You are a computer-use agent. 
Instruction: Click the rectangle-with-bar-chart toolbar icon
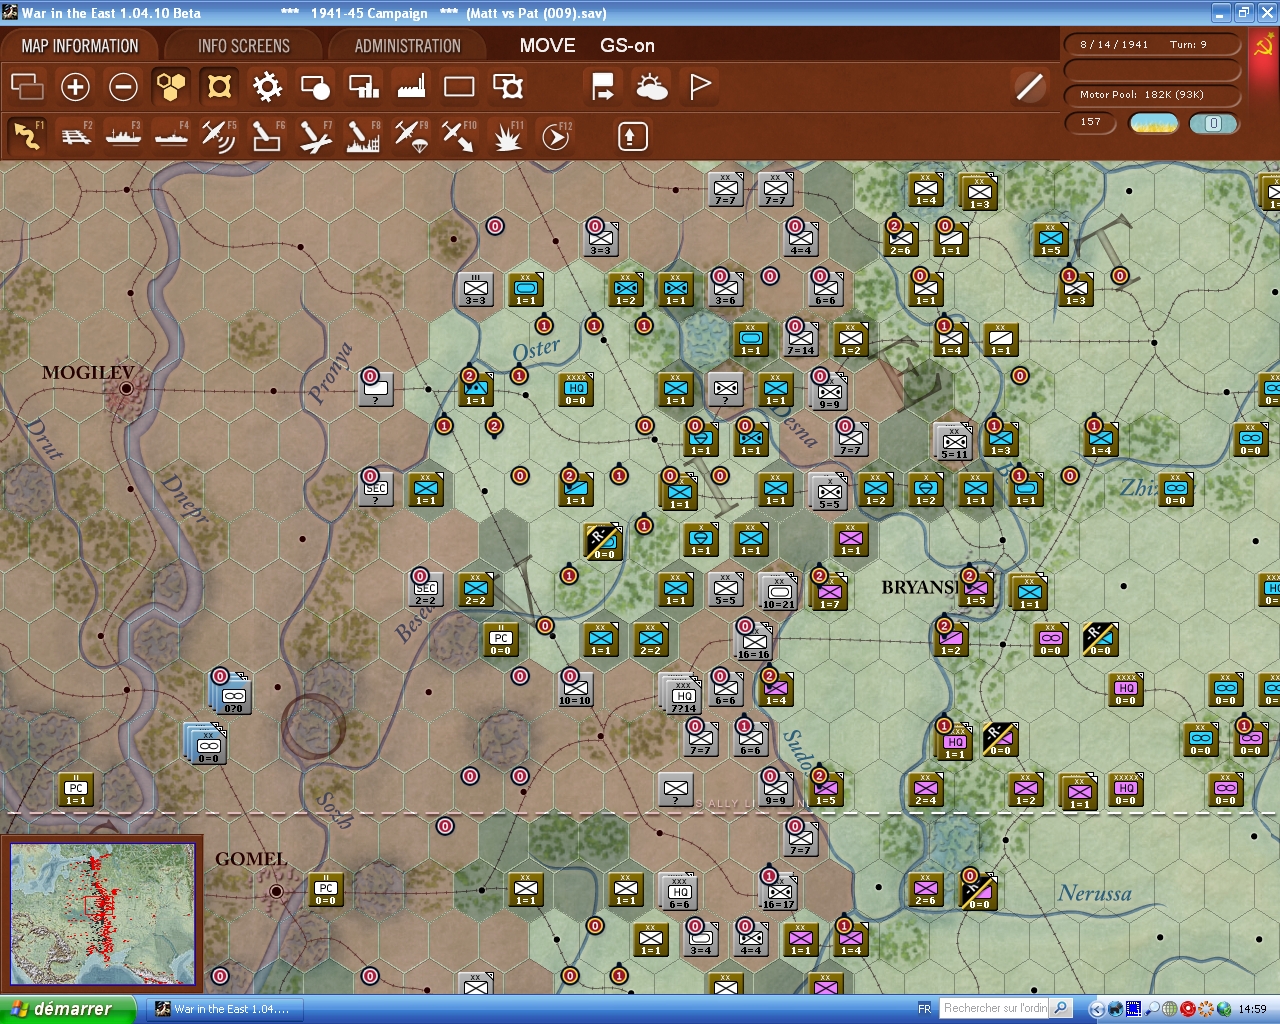pos(363,87)
